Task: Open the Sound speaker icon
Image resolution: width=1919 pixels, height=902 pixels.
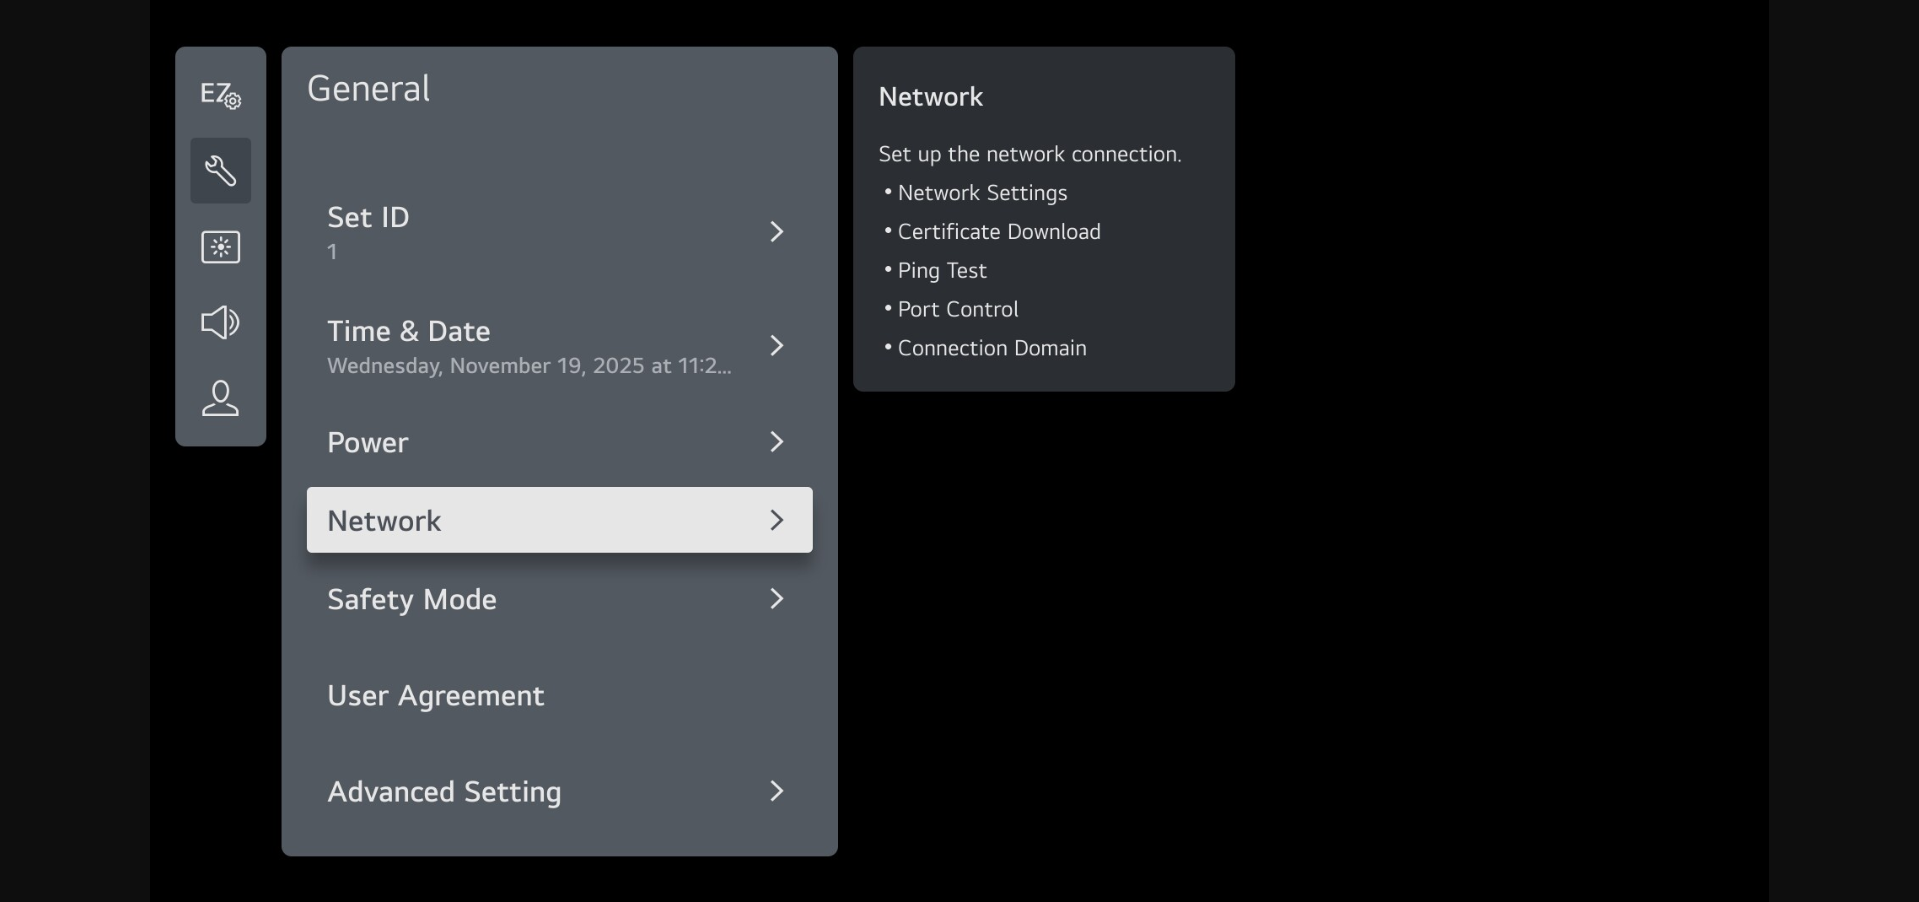Action: click(x=220, y=322)
